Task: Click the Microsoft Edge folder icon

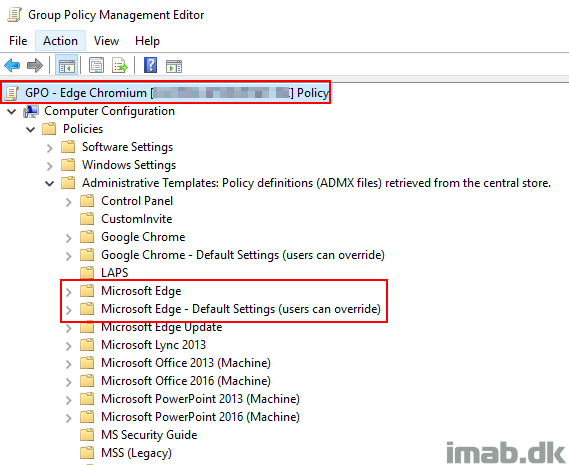Action: tap(87, 291)
